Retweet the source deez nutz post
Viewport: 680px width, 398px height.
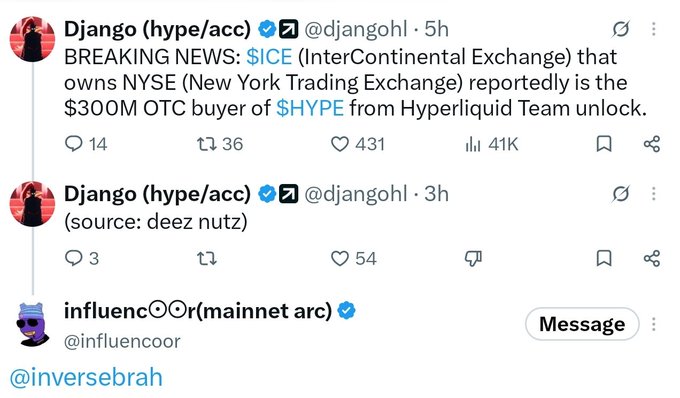click(x=207, y=259)
